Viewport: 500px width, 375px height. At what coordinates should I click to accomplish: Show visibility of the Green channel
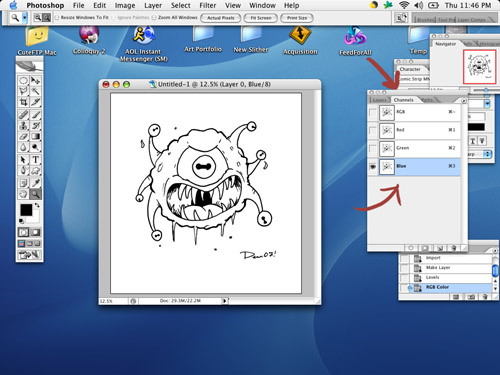click(x=373, y=149)
